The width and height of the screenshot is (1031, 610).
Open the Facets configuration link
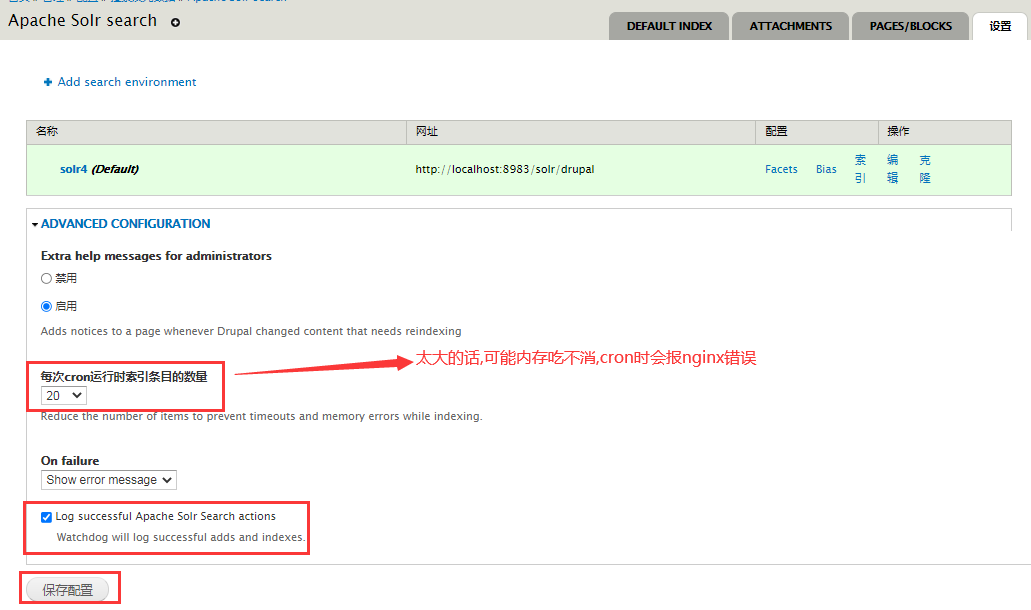[781, 169]
